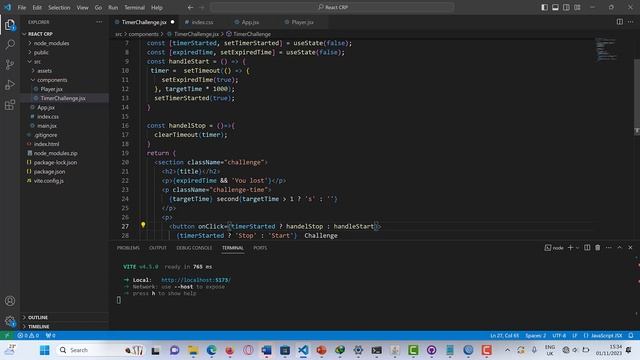Click the lightbulb code action icon
Image resolution: width=640 pixels, height=360 pixels.
[x=143, y=225]
